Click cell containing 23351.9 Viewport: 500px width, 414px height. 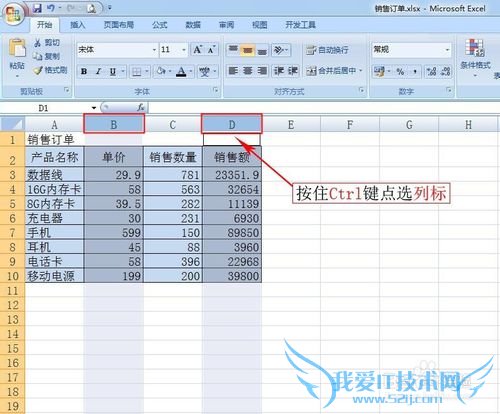click(x=232, y=175)
